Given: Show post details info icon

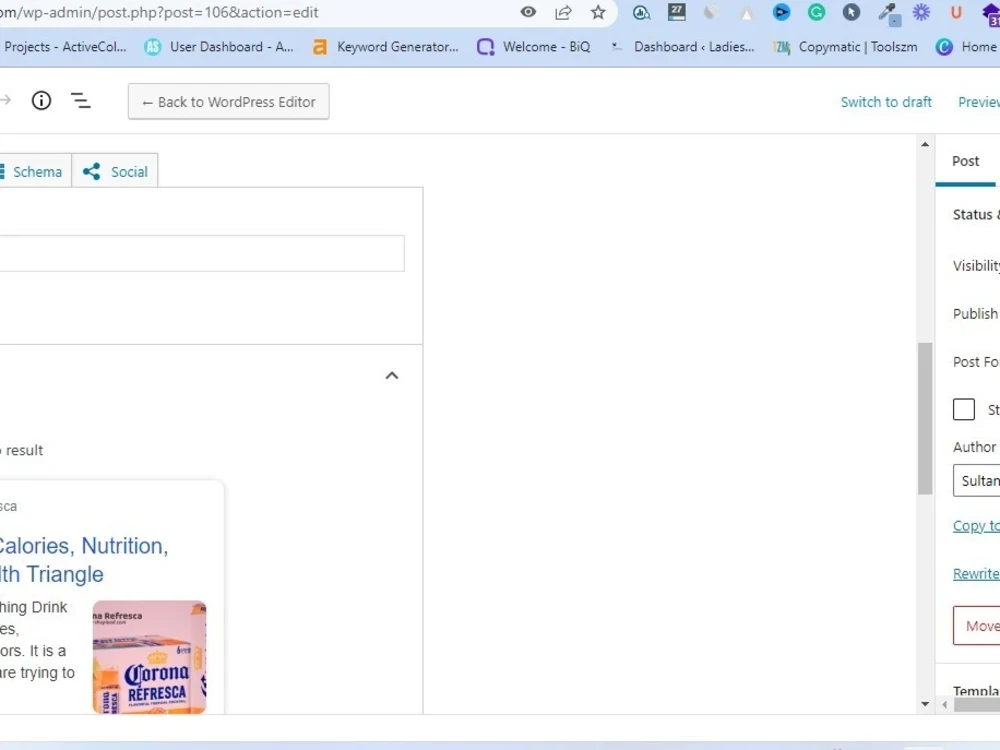Looking at the screenshot, I should [x=41, y=100].
